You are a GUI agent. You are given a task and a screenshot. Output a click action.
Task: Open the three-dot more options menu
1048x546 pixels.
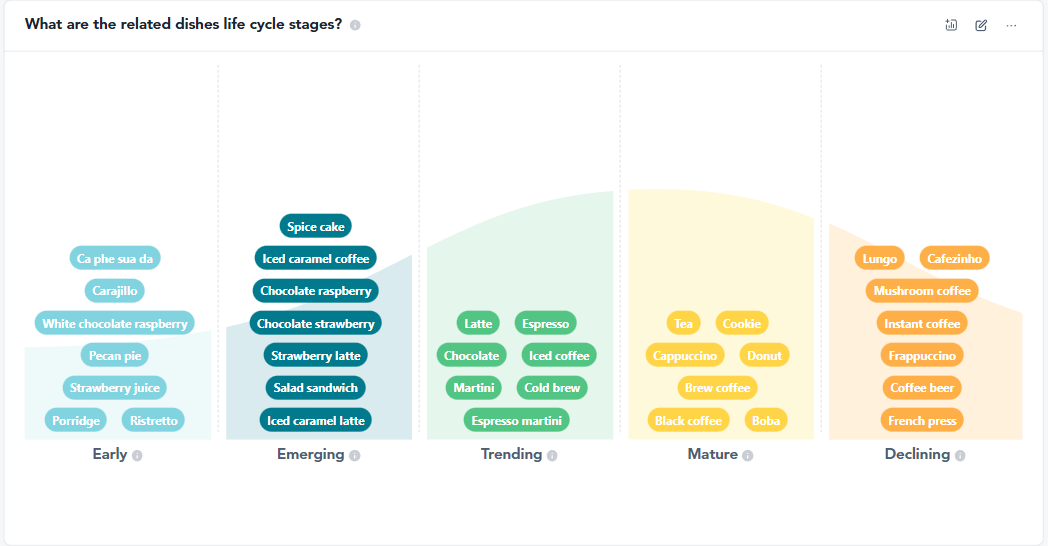coord(1011,25)
